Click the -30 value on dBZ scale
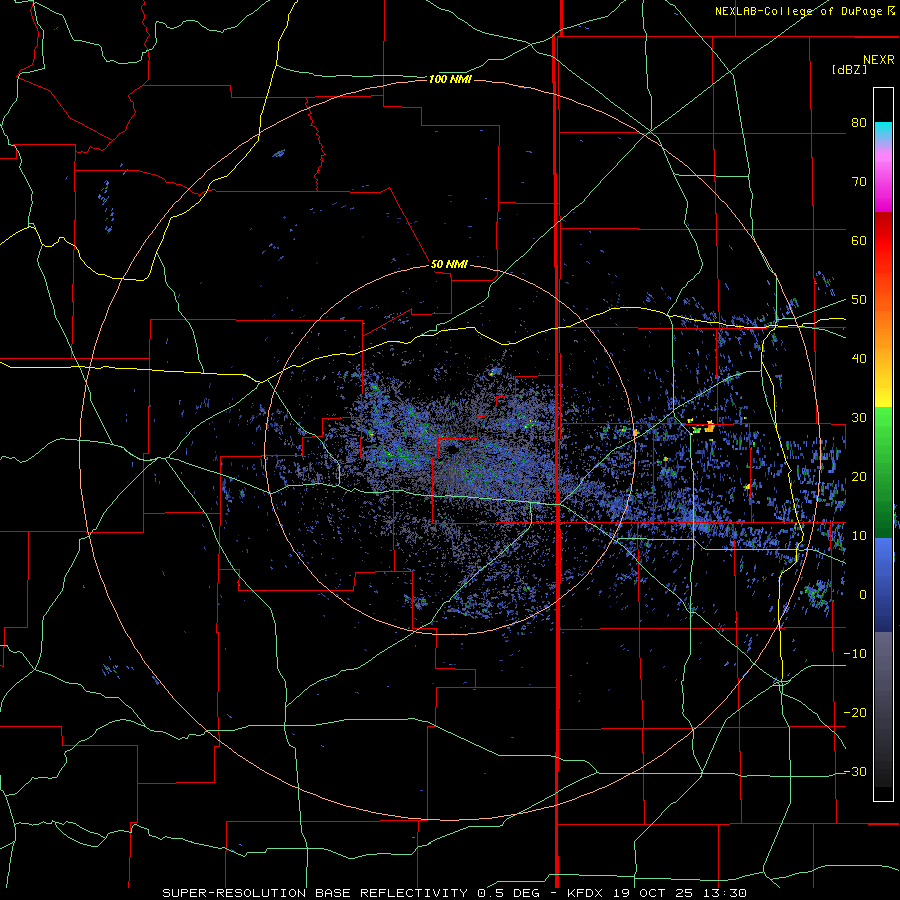 click(855, 772)
